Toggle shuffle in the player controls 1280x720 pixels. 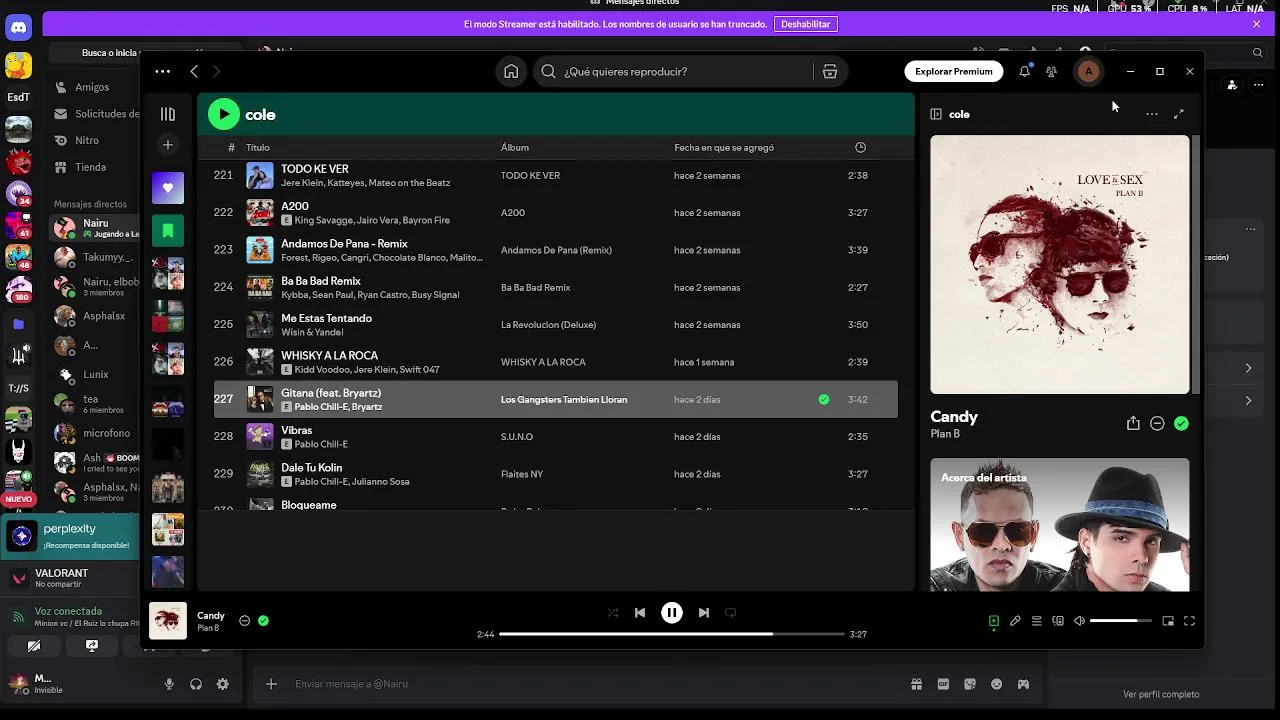[613, 613]
